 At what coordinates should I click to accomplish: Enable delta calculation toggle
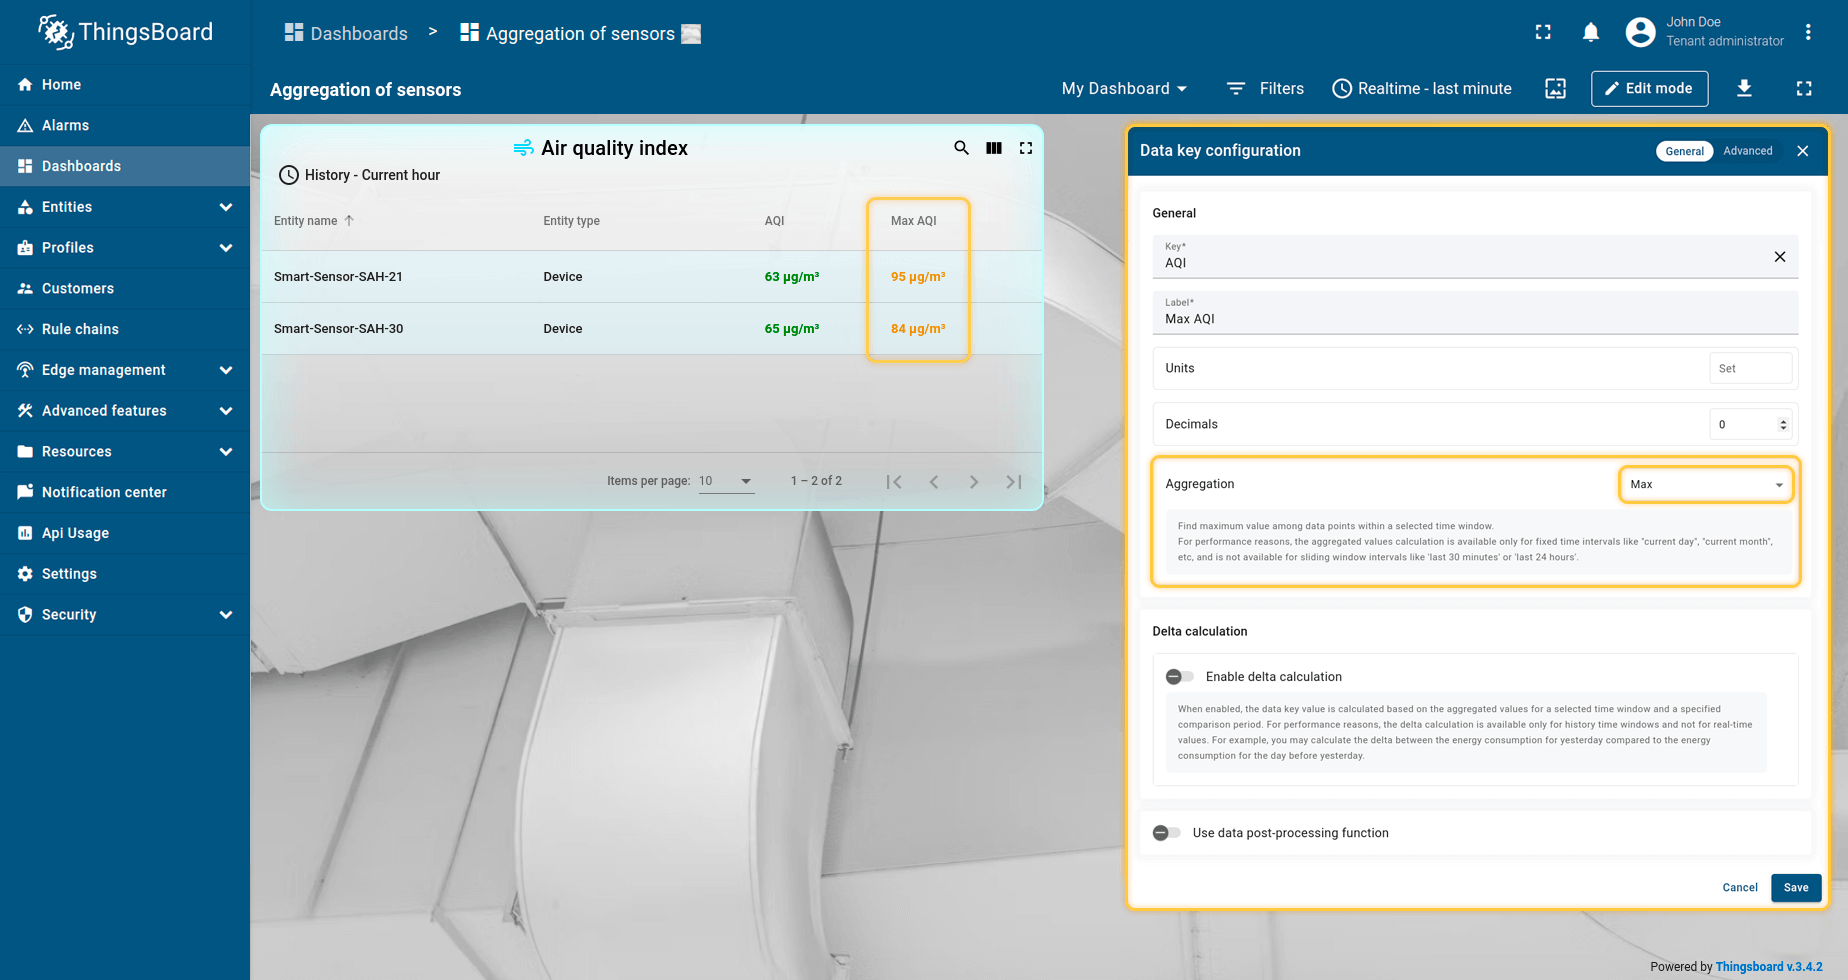click(x=1179, y=677)
